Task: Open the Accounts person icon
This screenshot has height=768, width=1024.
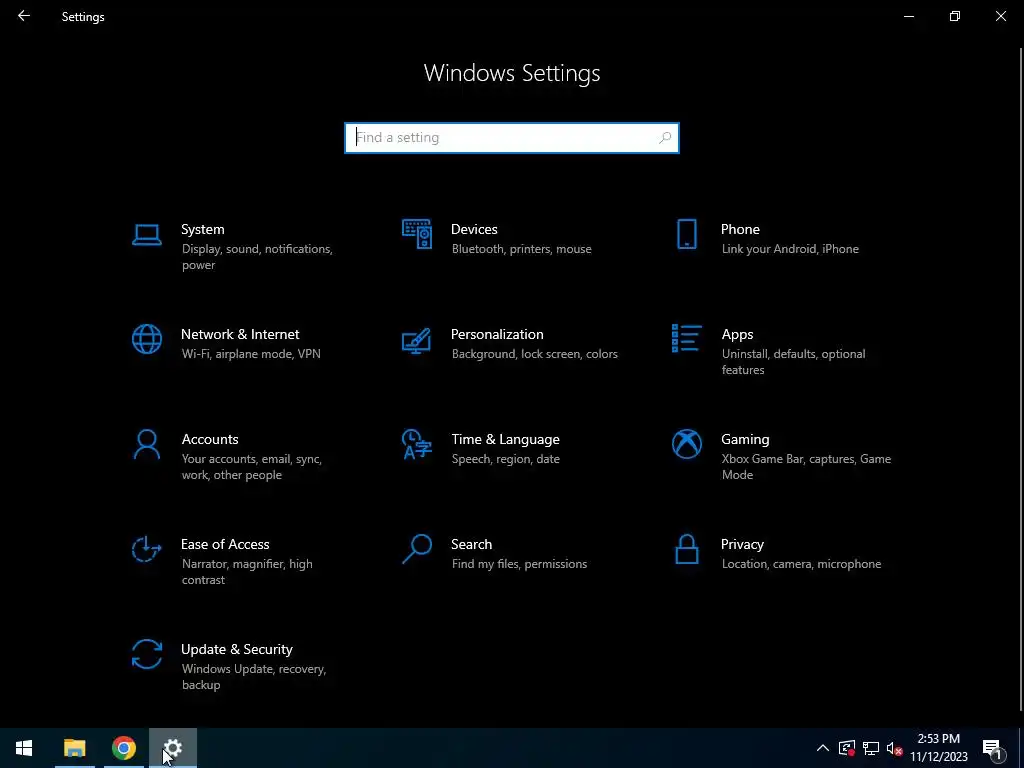Action: point(146,444)
